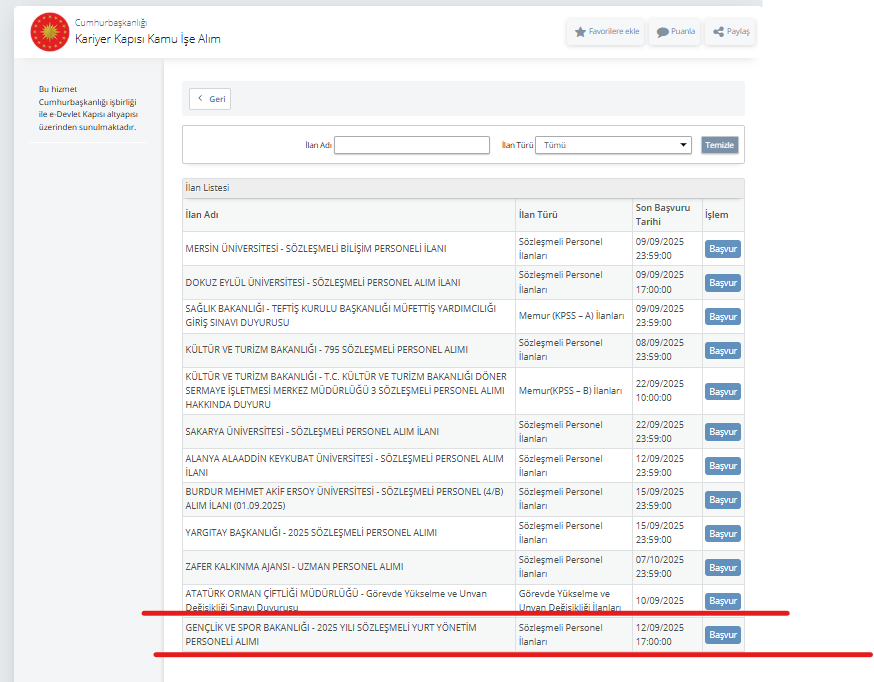This screenshot has height=682, width=874.
Task: Select Dokuz Eylül Üniversitesi listing title
Action: pos(323,283)
